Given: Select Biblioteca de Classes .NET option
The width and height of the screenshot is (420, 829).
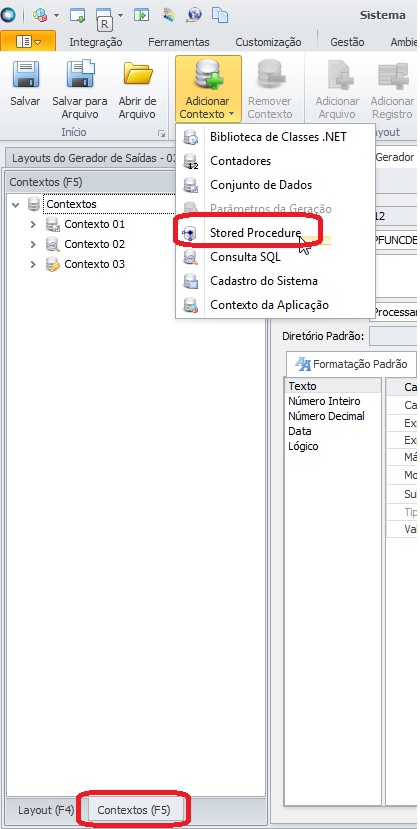Looking at the screenshot, I should click(278, 137).
